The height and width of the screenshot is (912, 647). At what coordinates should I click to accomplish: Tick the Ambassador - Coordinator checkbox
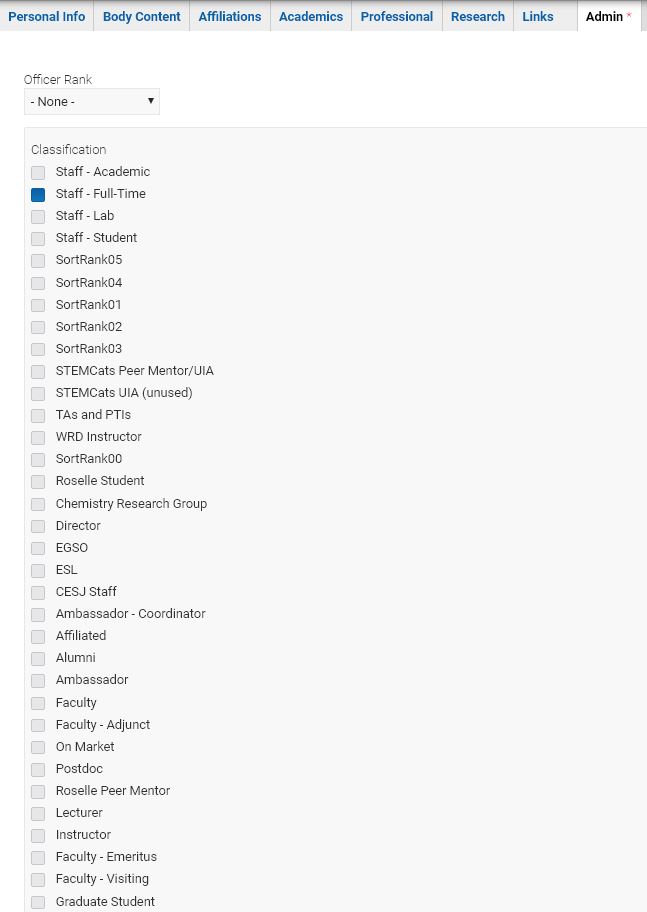38,614
